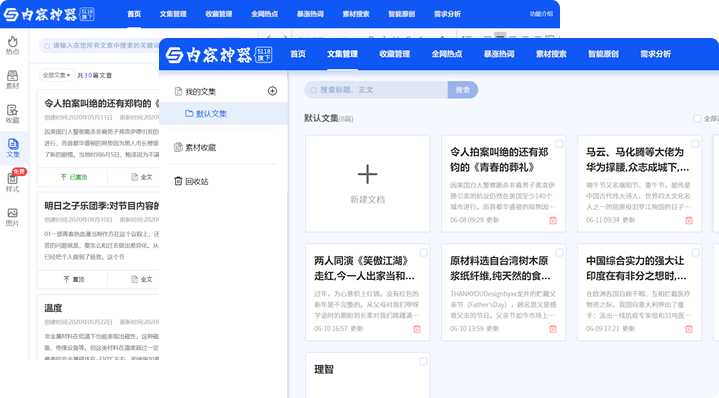
Task: Open 全文 of 明日之子乐团季 article
Action: click(142, 279)
